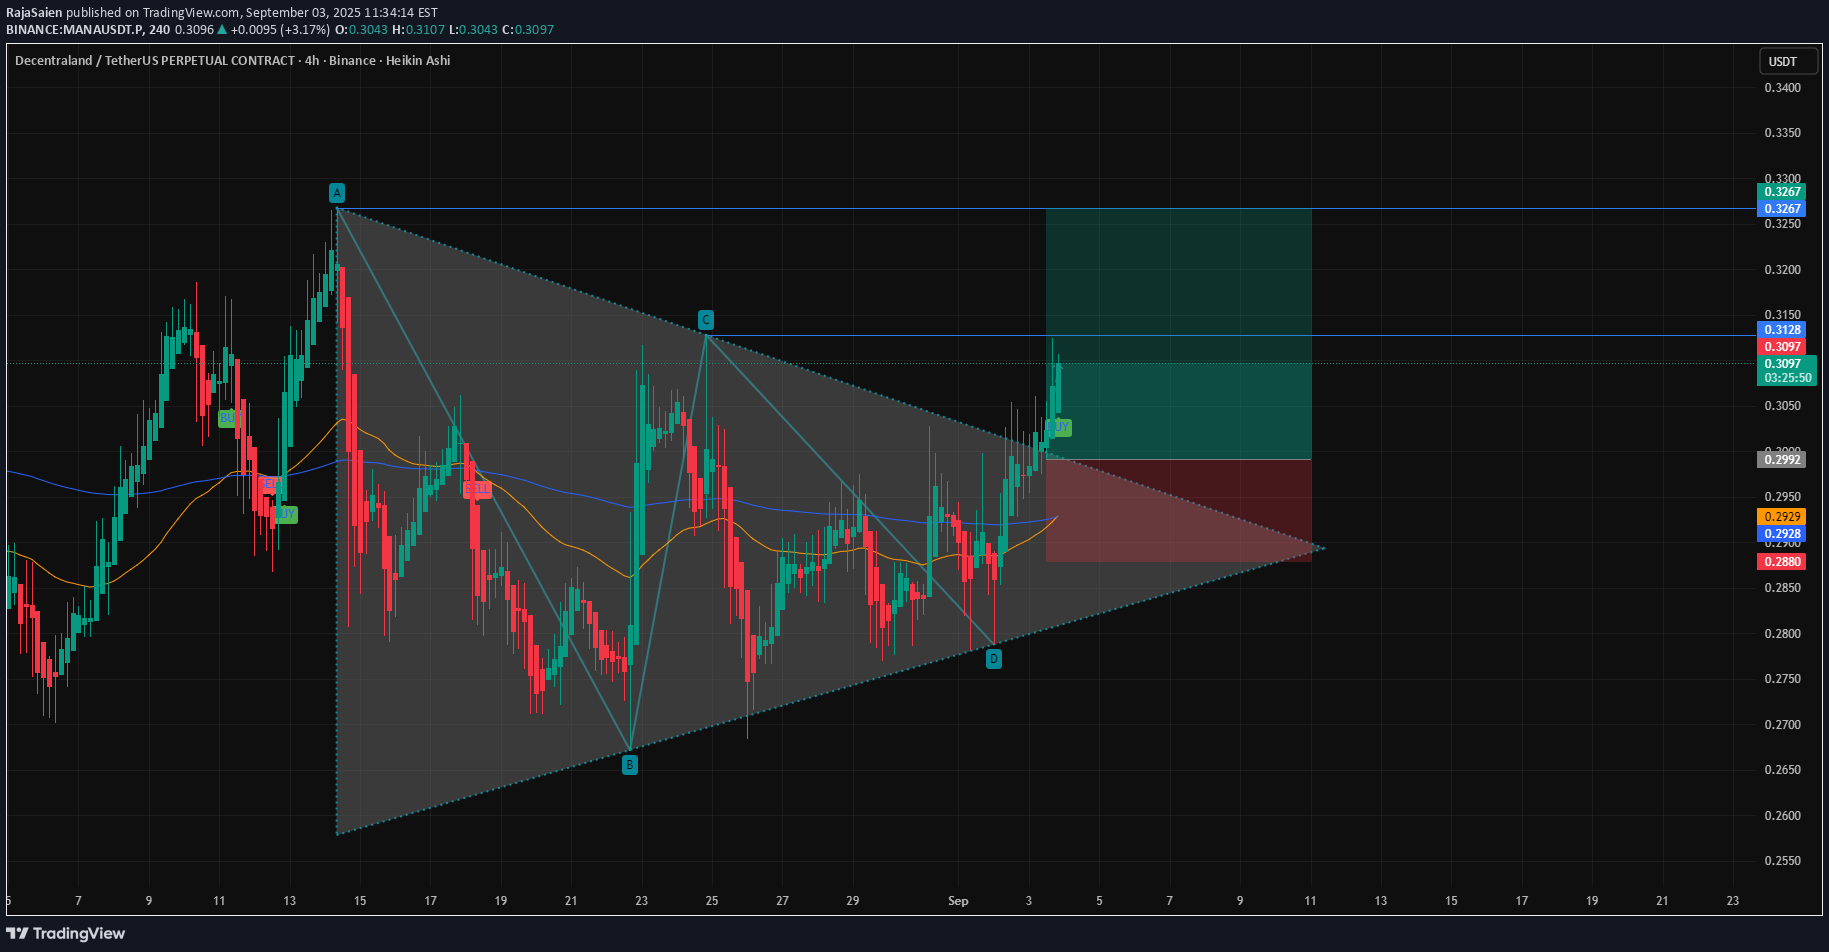Image resolution: width=1829 pixels, height=952 pixels.
Task: Click the blue 0.3267 horizontal line price label
Action: 1781,209
